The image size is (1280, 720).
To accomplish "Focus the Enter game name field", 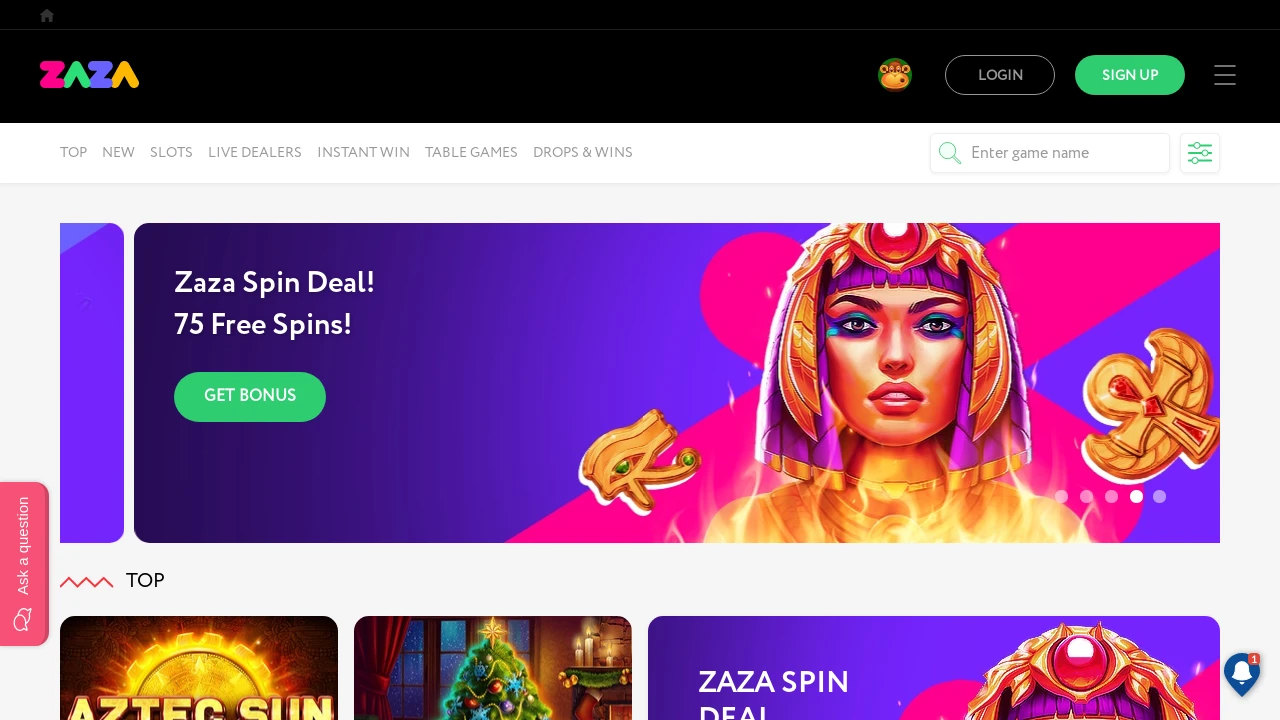I will [x=1050, y=153].
